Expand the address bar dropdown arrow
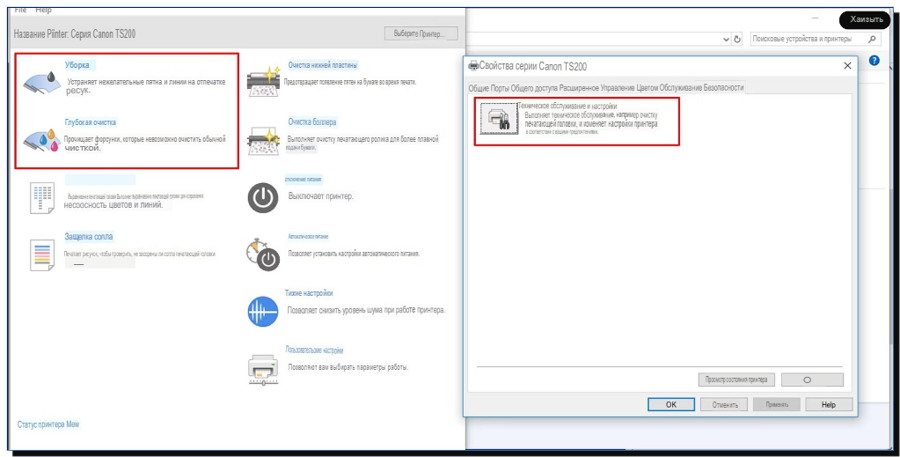 pyautogui.click(x=726, y=40)
